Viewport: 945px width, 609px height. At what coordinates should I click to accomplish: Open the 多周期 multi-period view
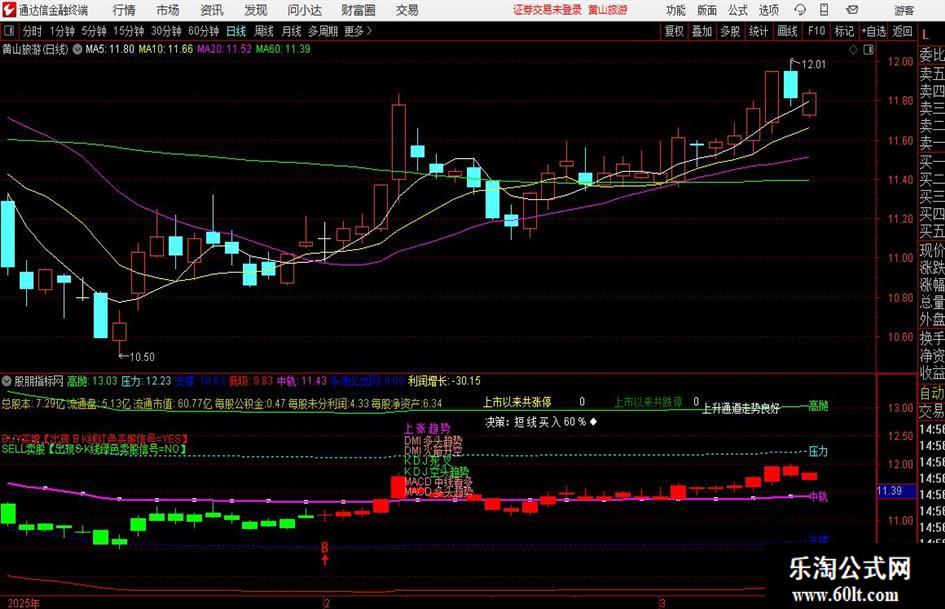pyautogui.click(x=323, y=31)
